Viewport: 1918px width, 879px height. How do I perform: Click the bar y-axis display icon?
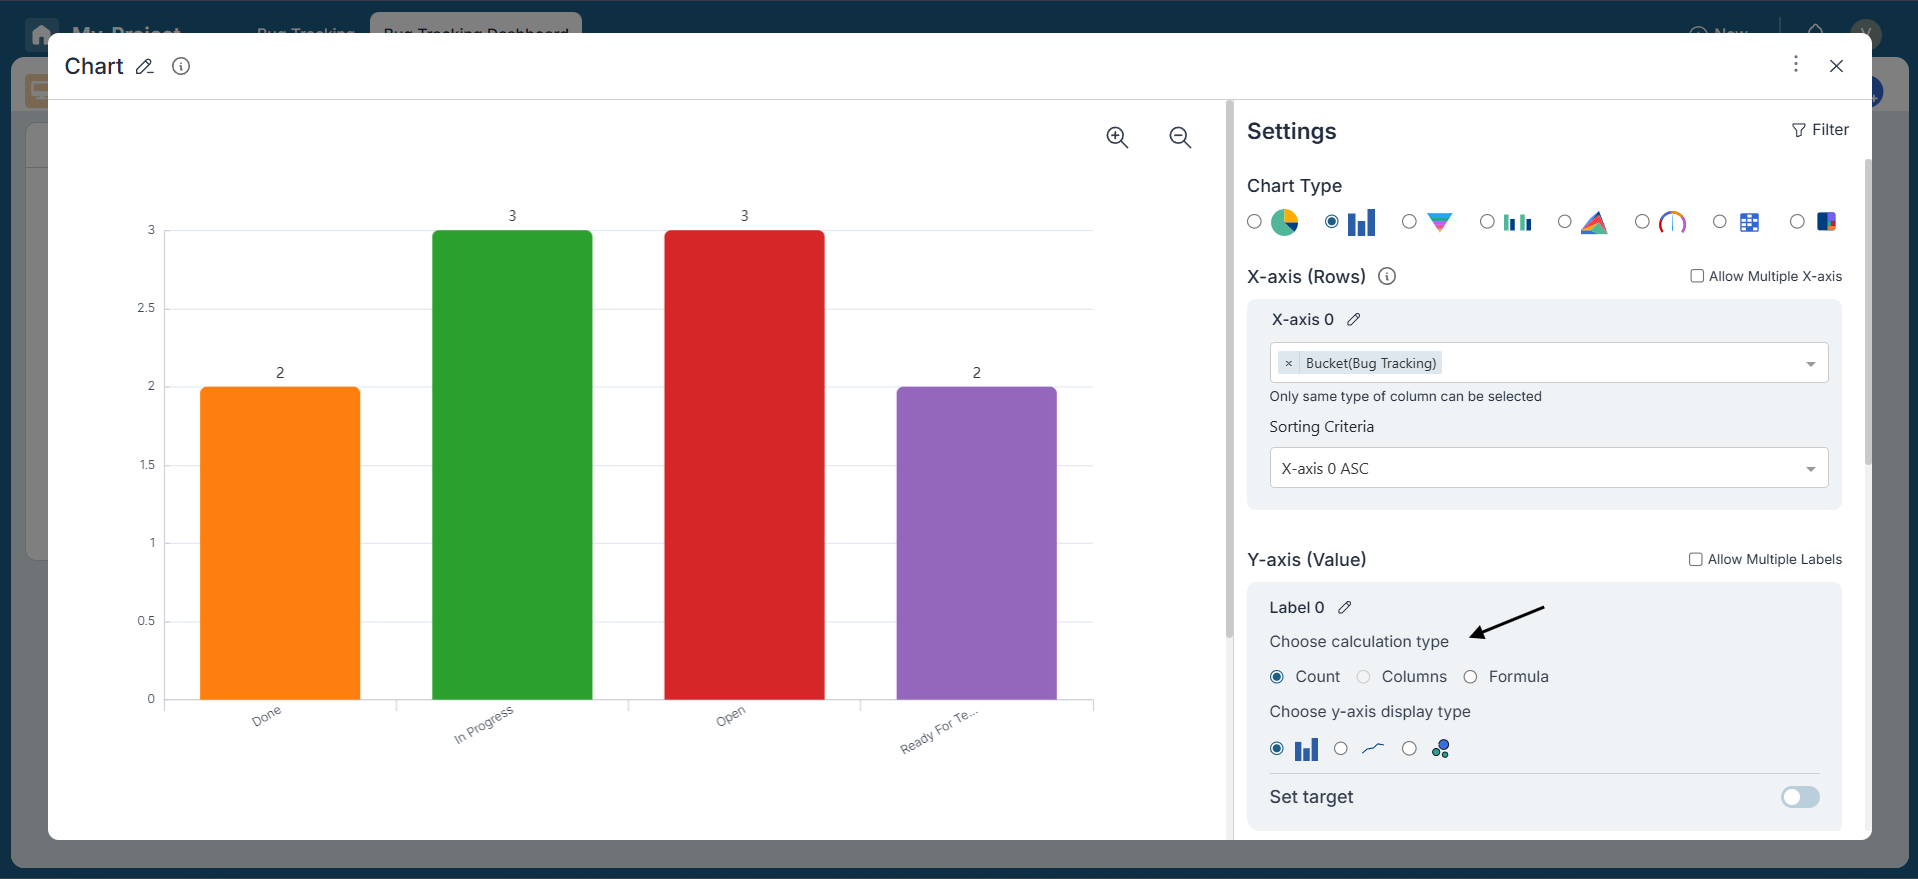(1306, 749)
